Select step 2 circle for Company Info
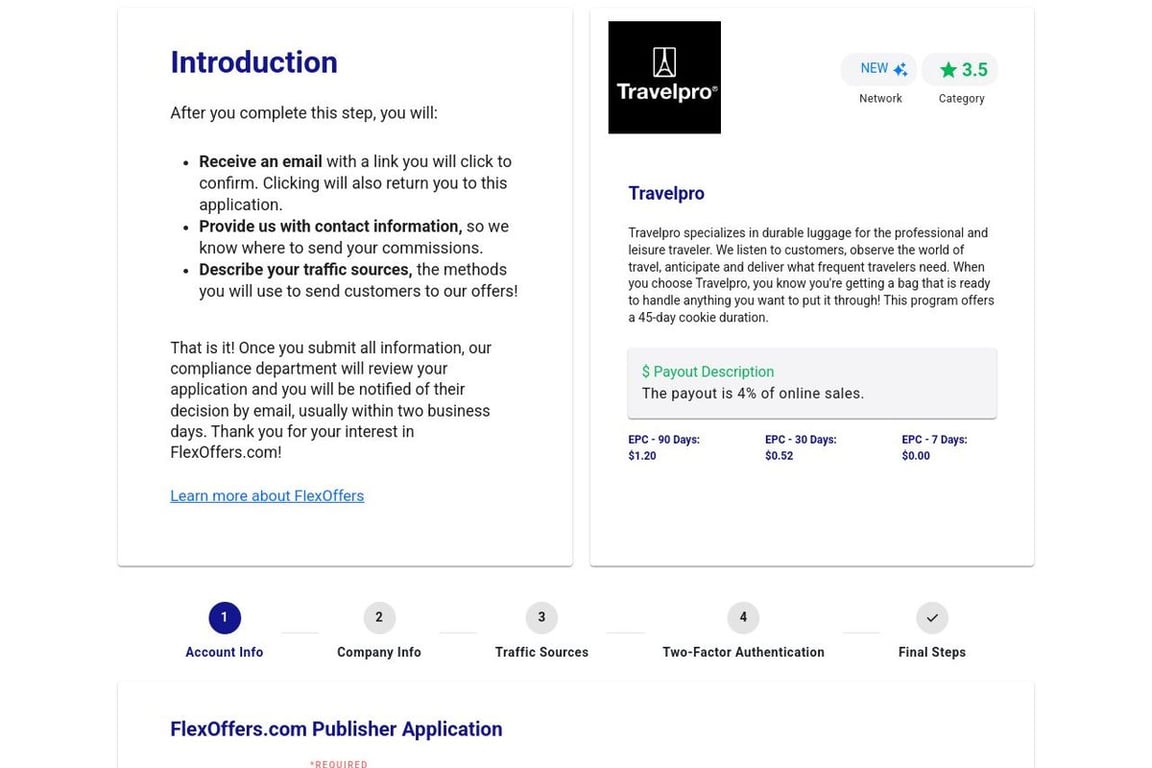This screenshot has height=768, width=1152. (379, 617)
